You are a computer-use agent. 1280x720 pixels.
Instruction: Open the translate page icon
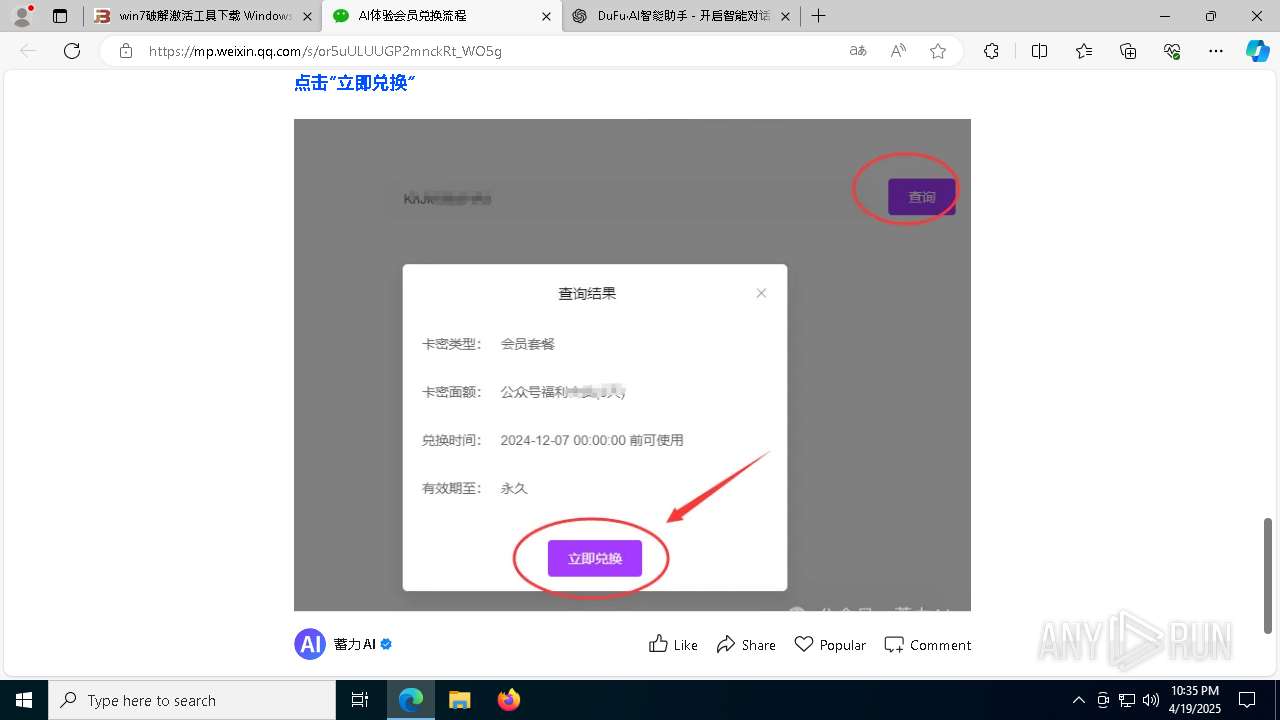858,51
